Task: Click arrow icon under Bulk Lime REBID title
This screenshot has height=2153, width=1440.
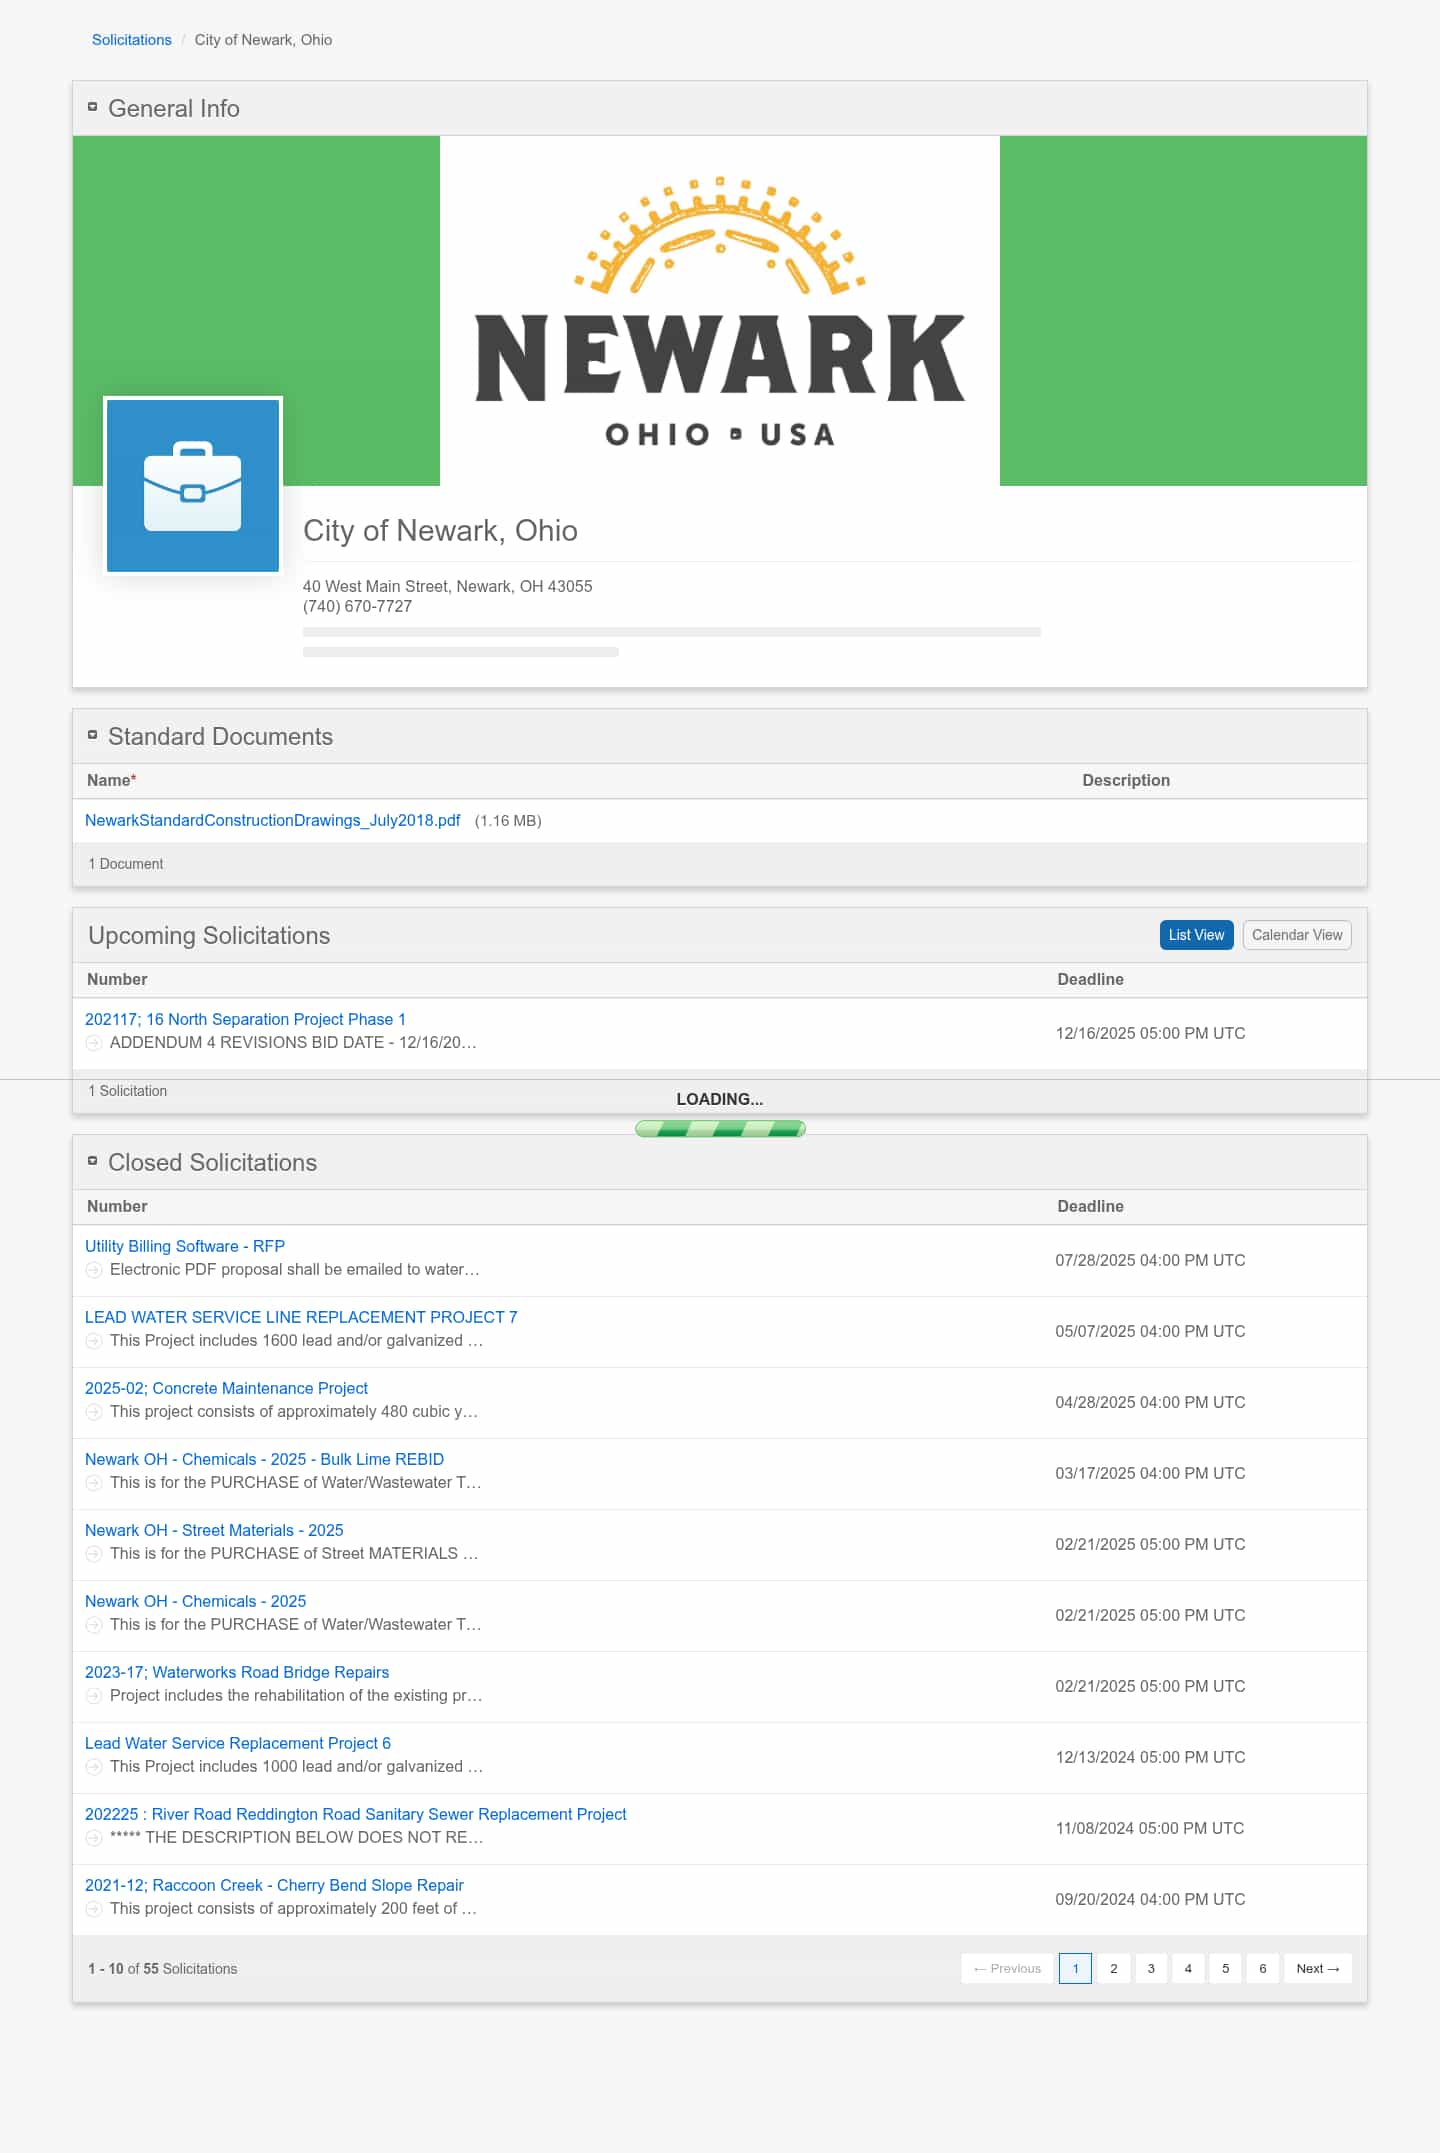Action: point(94,1483)
